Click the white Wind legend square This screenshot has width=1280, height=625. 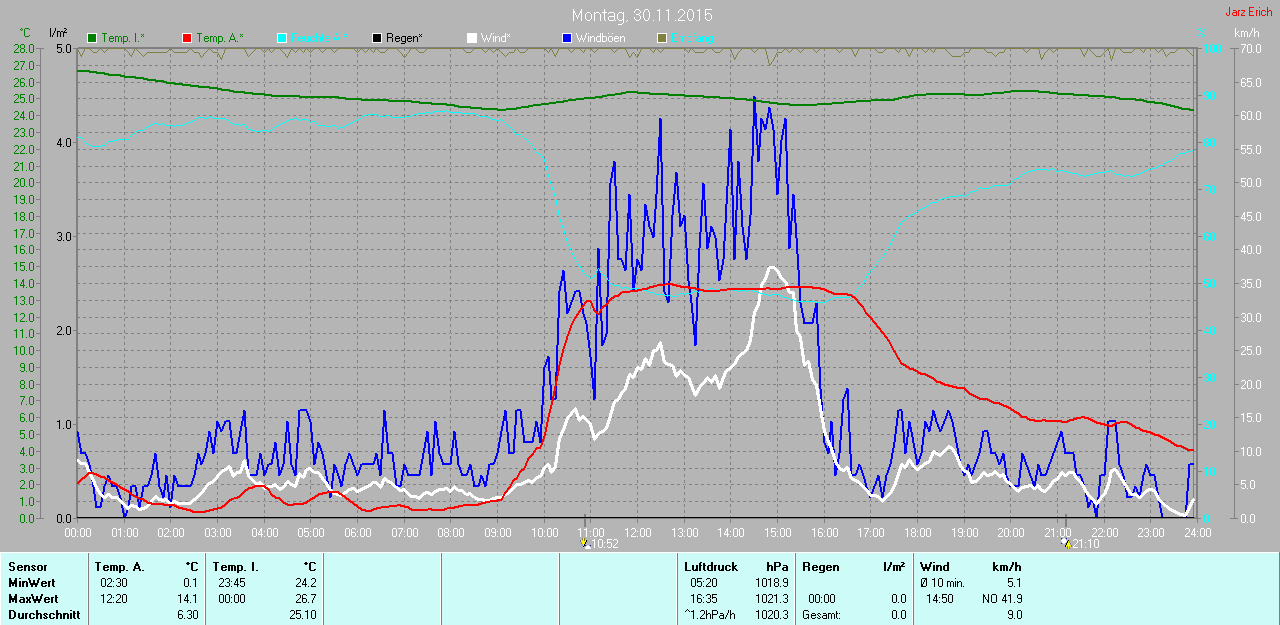click(x=472, y=38)
